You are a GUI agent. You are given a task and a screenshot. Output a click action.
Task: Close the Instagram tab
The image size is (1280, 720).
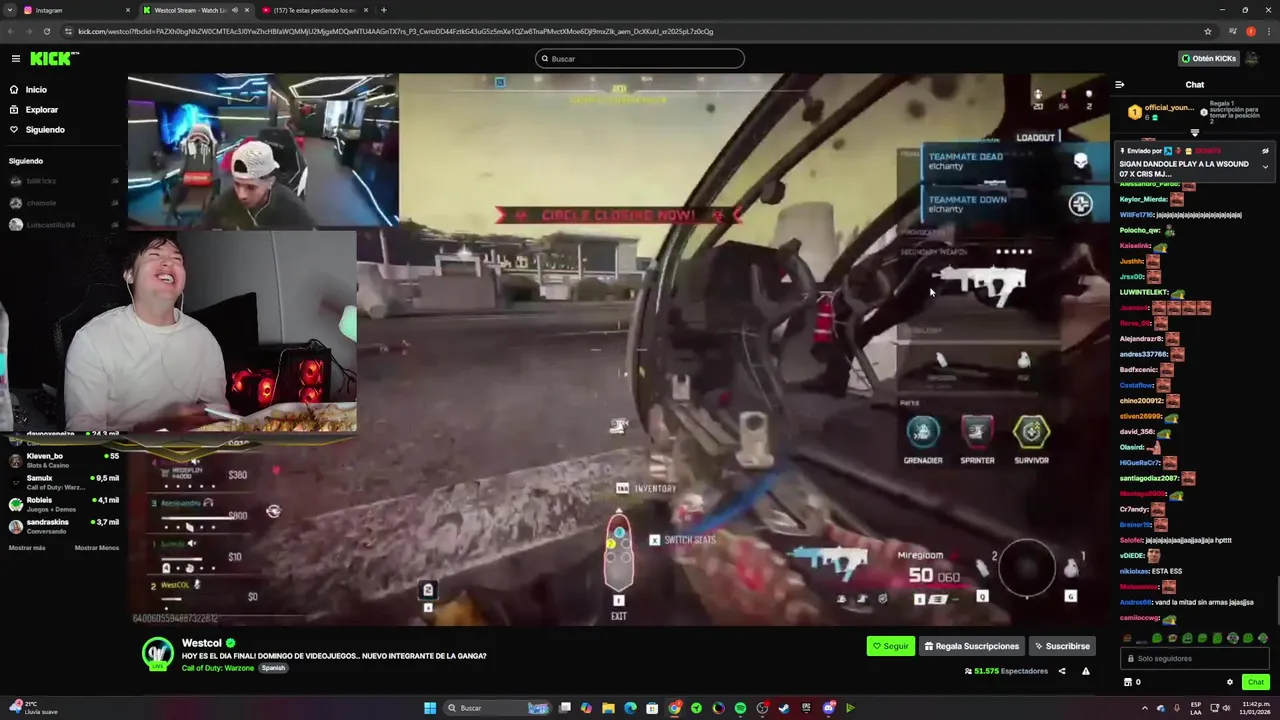point(128,10)
